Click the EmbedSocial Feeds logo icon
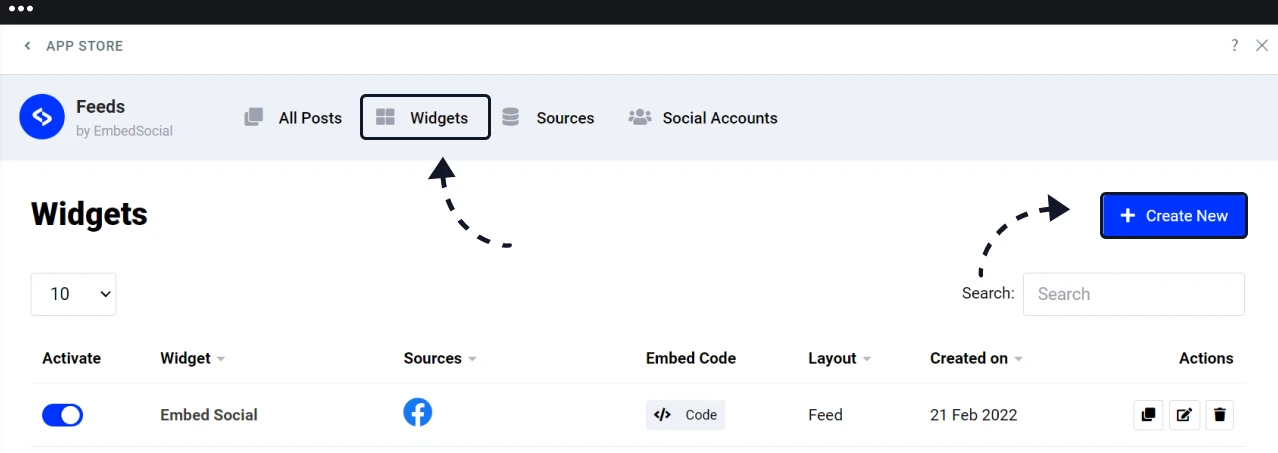Image resolution: width=1278 pixels, height=453 pixels. (x=42, y=117)
